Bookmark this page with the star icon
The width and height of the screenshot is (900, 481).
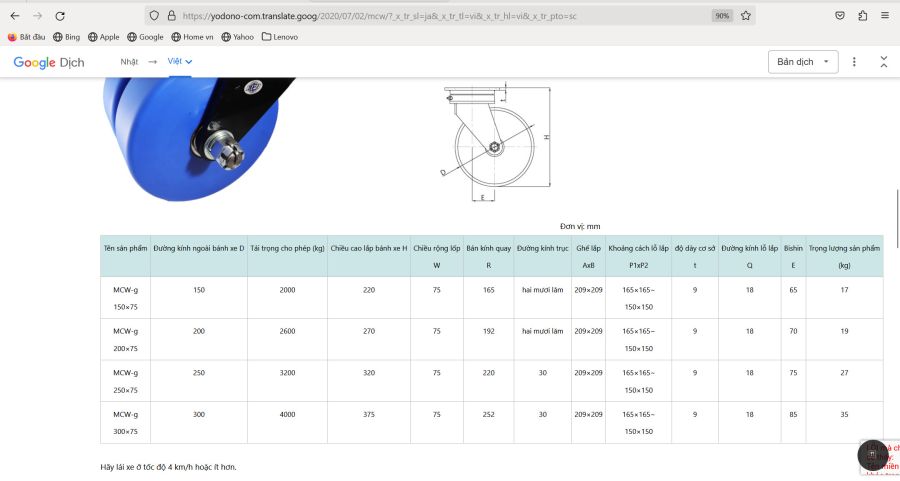click(x=746, y=16)
